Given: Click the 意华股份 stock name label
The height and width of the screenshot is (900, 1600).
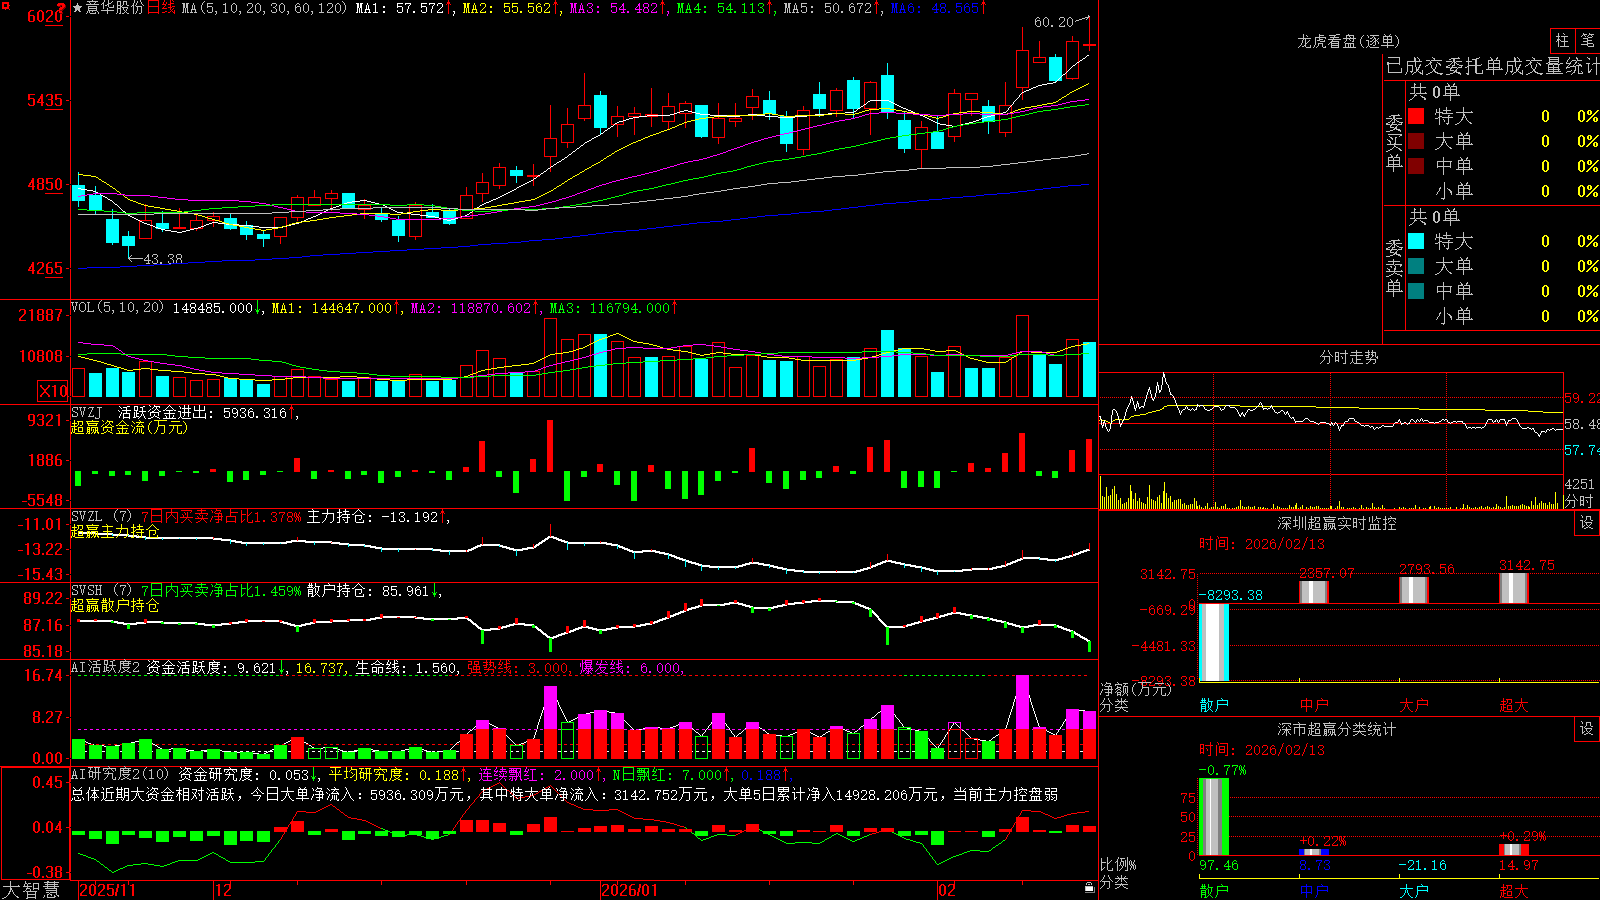Looking at the screenshot, I should point(115,8).
